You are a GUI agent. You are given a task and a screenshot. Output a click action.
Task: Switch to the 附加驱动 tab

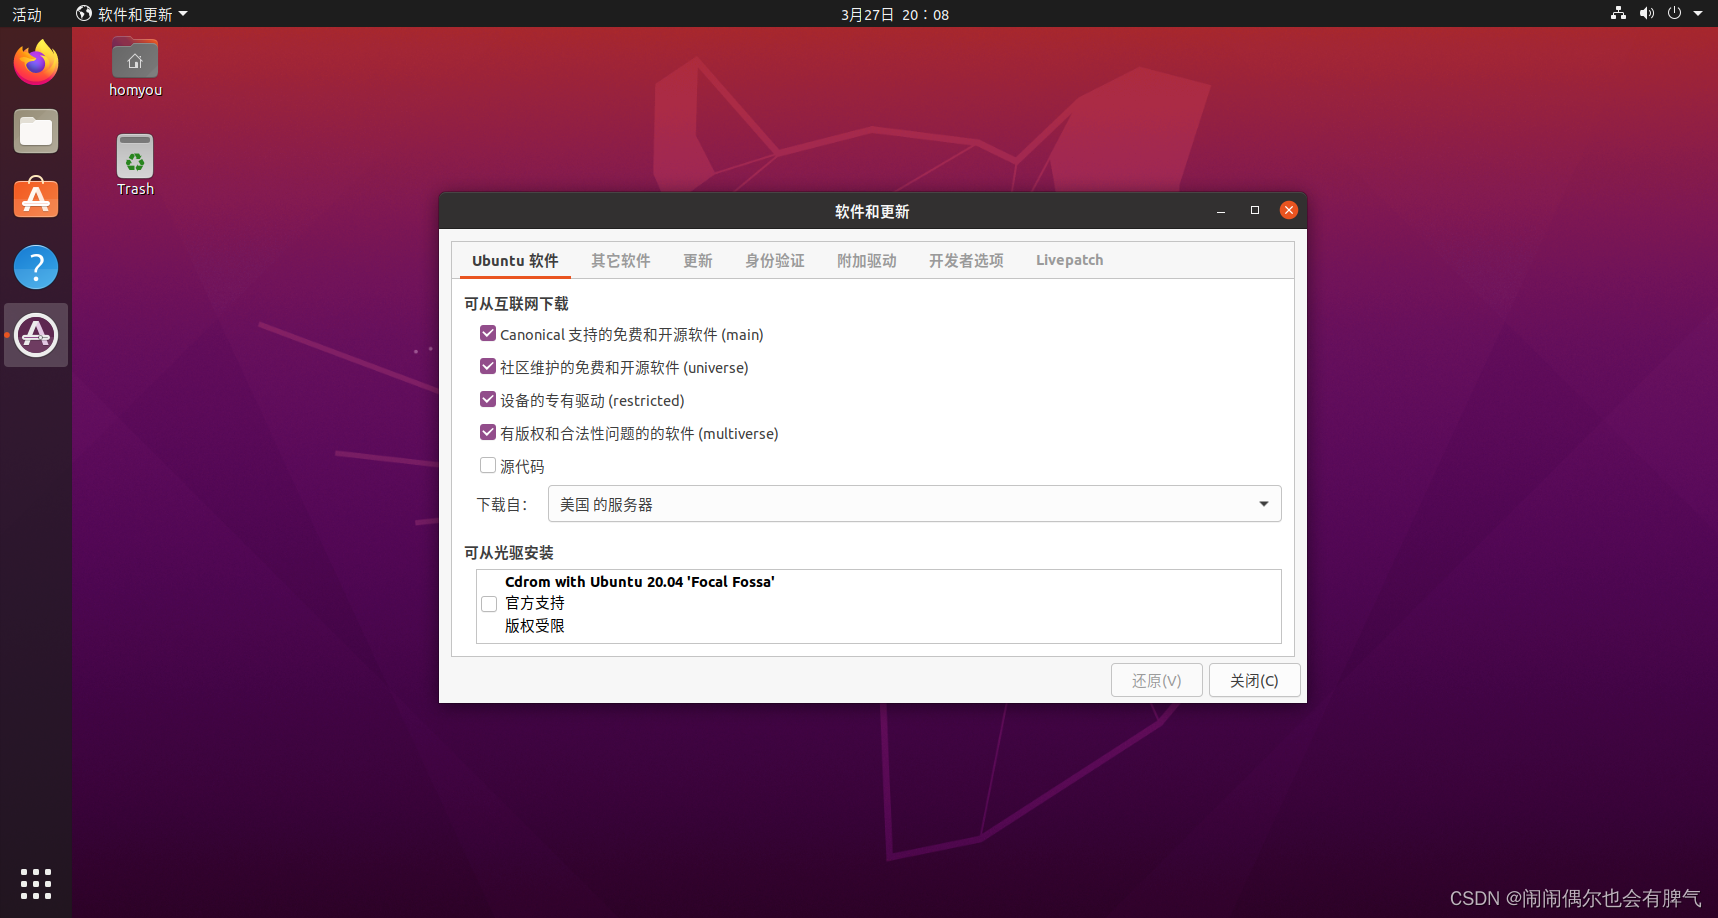(867, 260)
